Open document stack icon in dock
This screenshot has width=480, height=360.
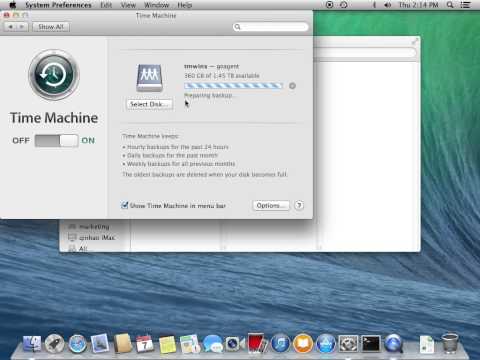[427, 344]
